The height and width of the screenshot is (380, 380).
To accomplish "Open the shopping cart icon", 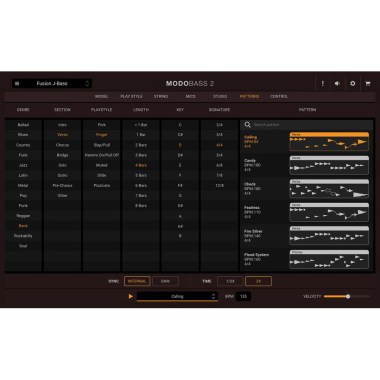I will click(x=368, y=83).
